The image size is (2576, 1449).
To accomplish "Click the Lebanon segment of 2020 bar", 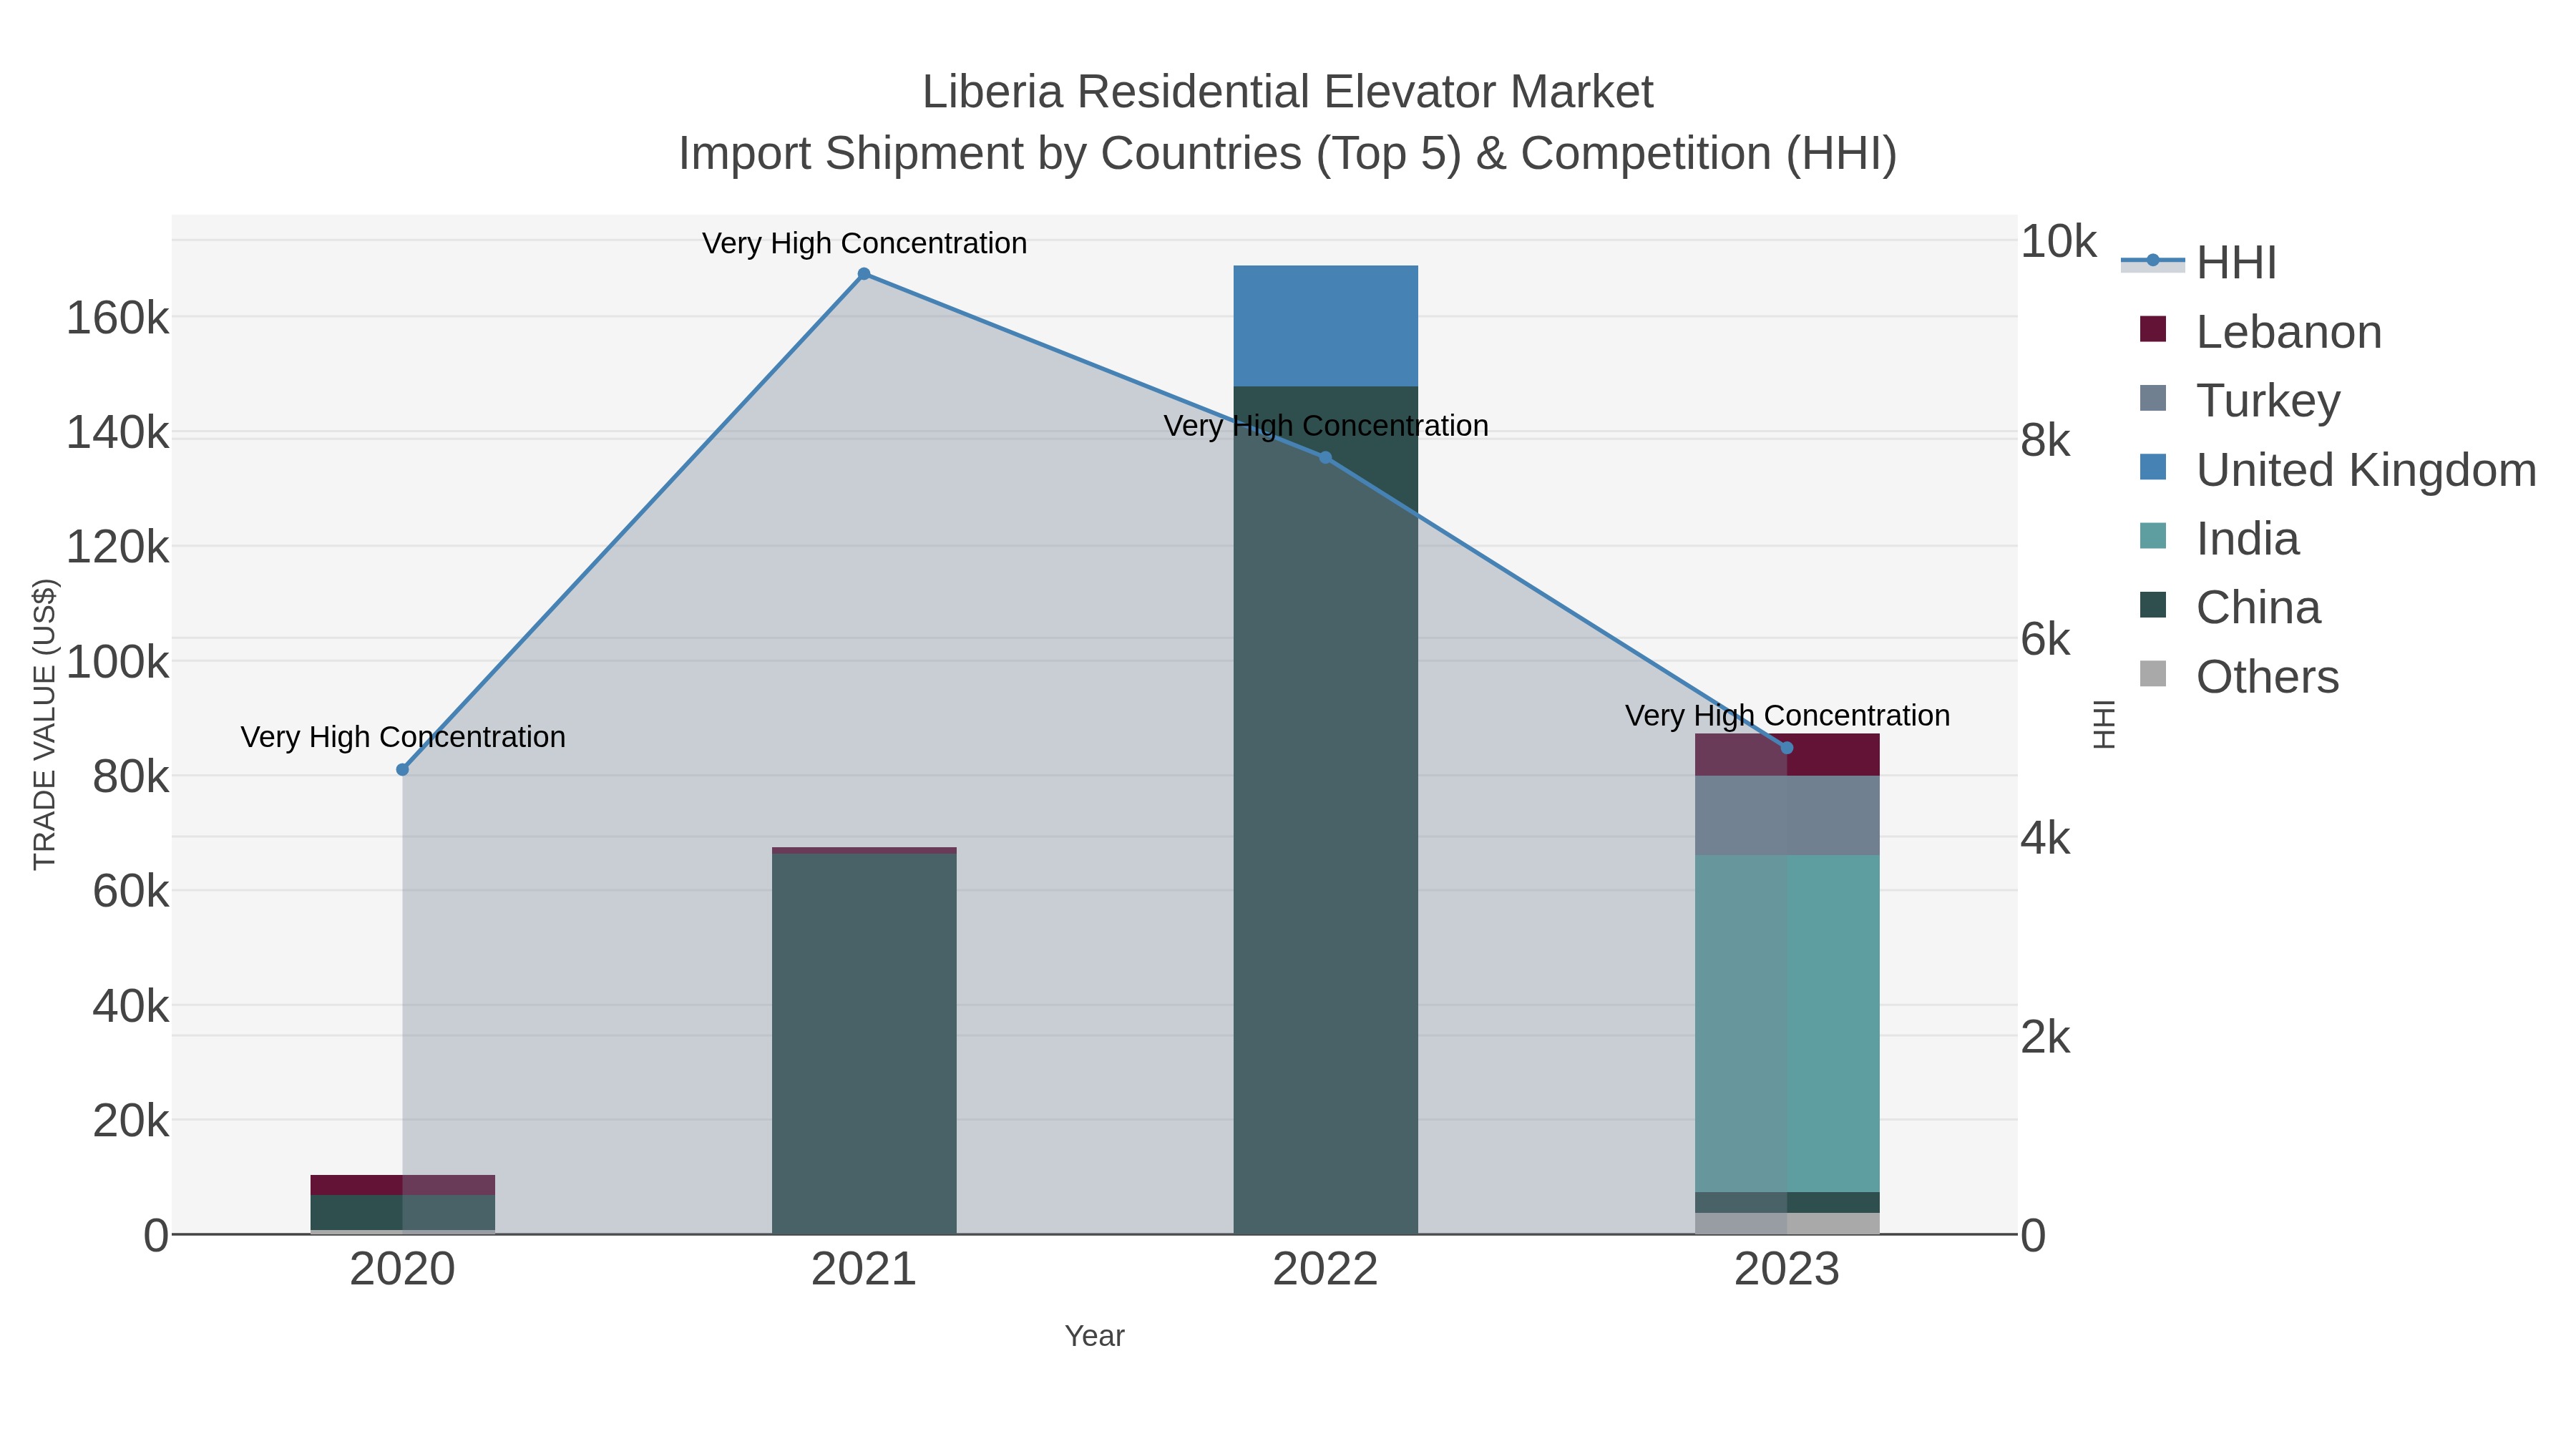I will (x=402, y=1185).
